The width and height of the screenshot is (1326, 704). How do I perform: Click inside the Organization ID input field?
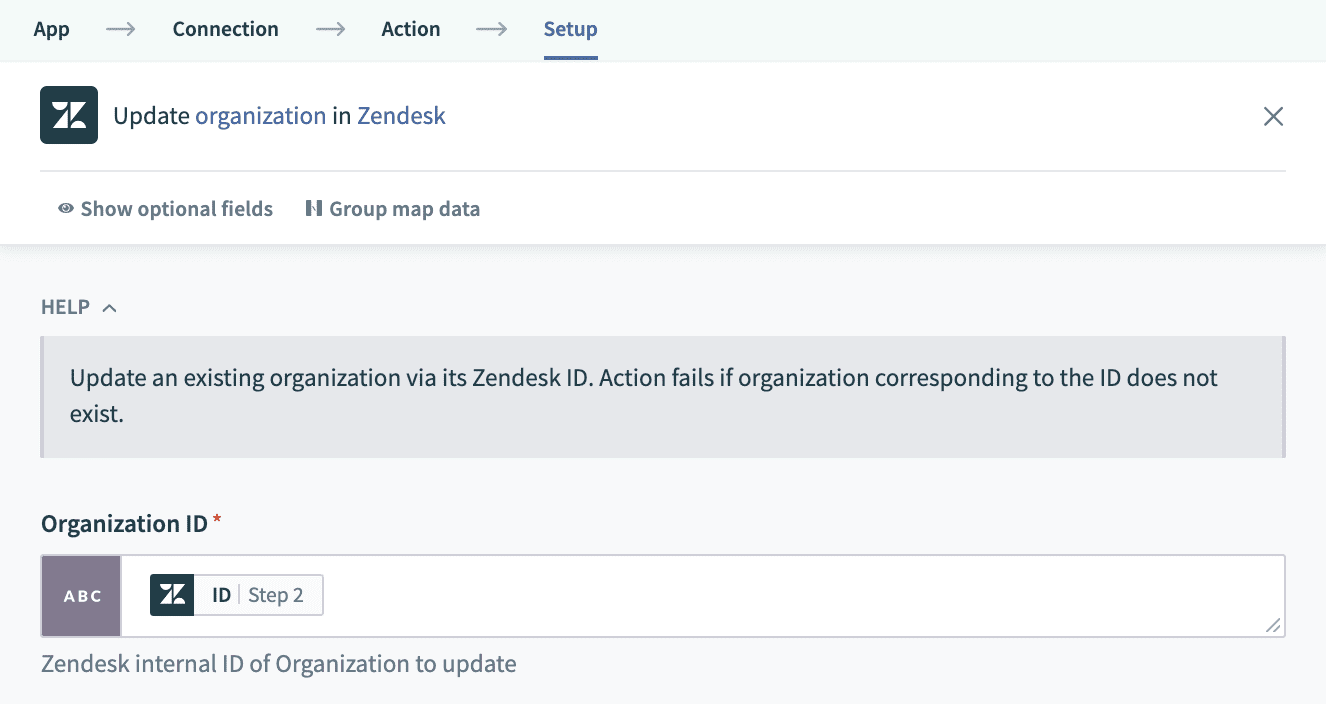[700, 595]
